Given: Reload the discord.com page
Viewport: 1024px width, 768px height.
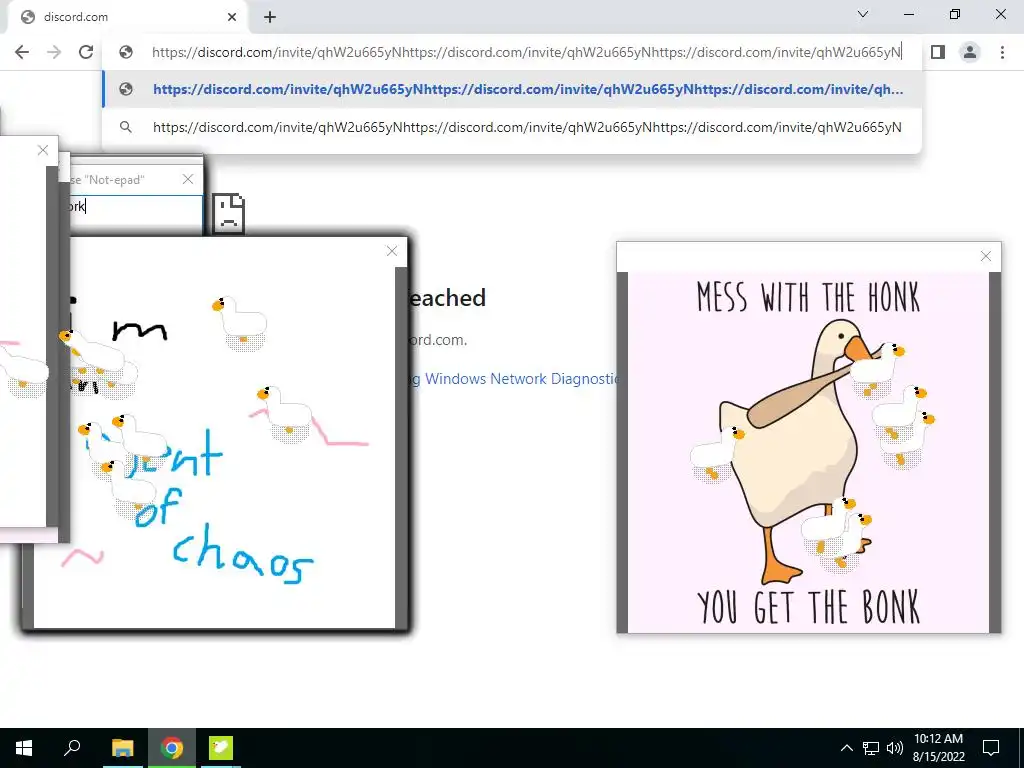Looking at the screenshot, I should [86, 52].
